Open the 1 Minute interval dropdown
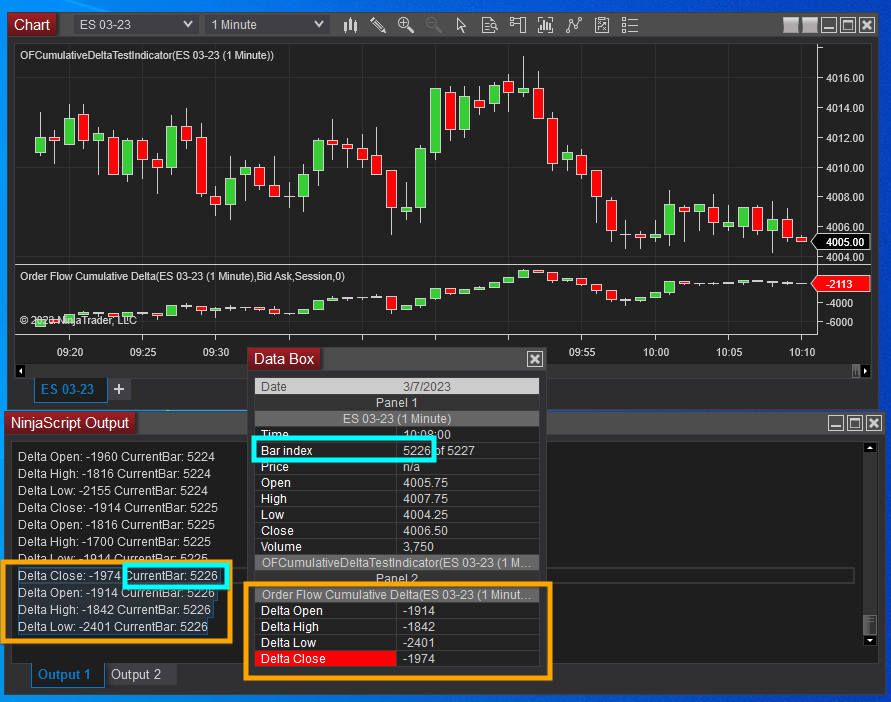This screenshot has width=891, height=702. point(267,25)
